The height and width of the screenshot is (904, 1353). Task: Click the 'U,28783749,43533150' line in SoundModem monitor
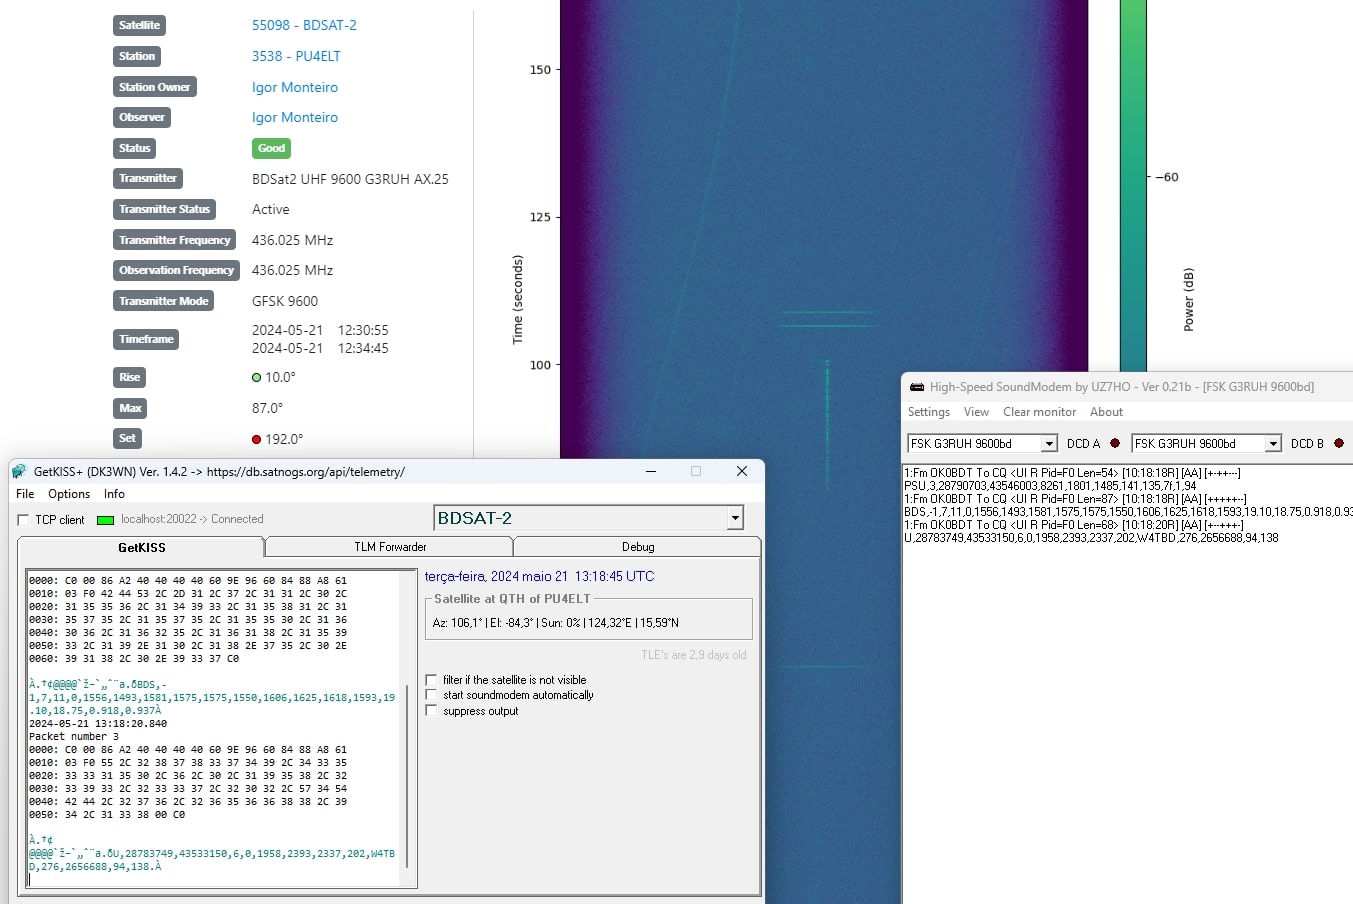click(1091, 538)
